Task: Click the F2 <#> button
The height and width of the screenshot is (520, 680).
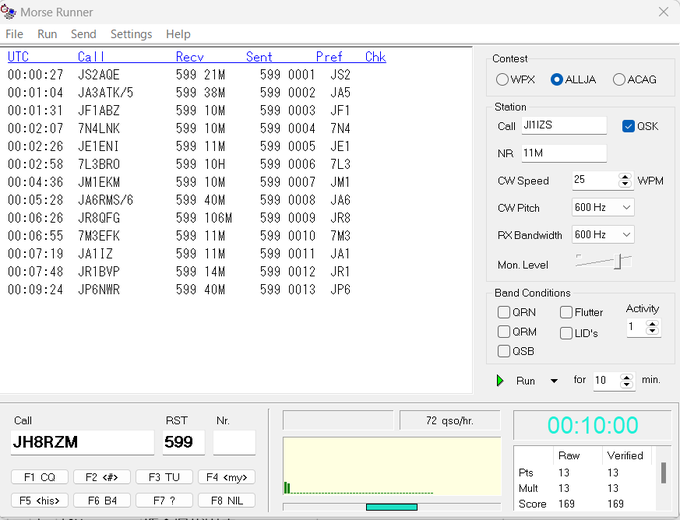Action: (102, 477)
